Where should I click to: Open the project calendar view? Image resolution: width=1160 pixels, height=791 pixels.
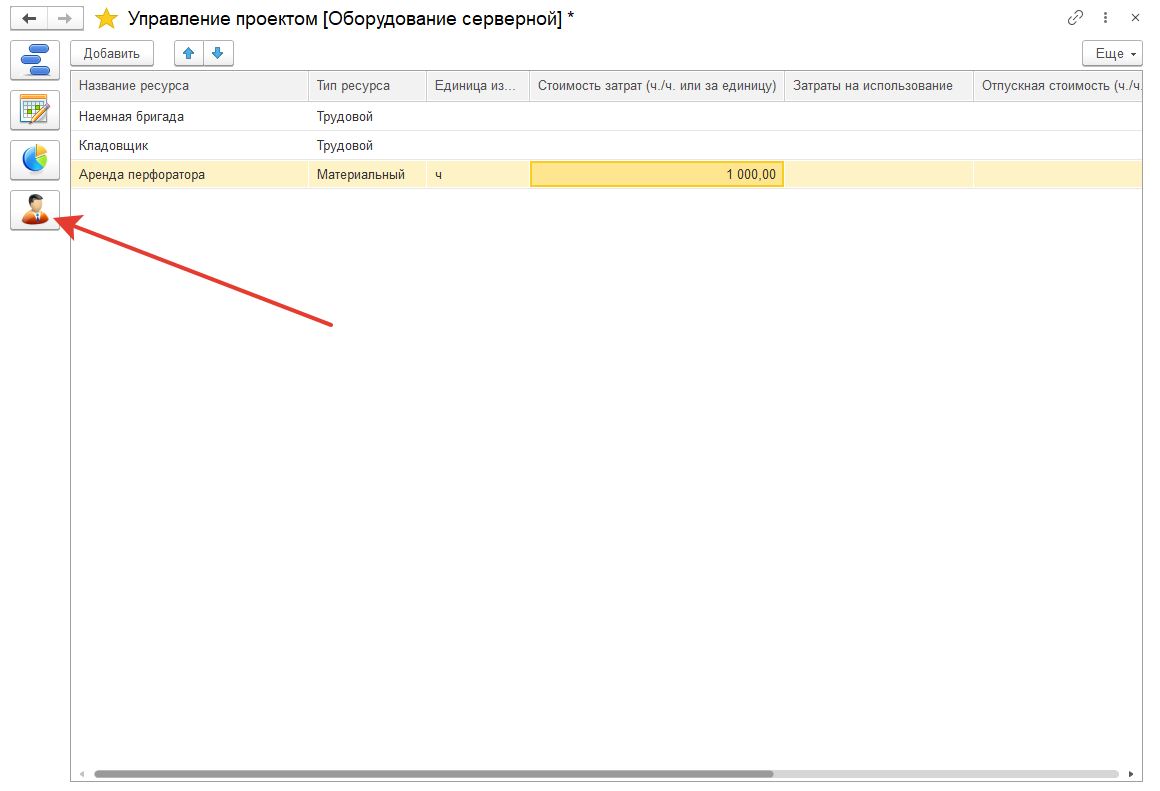(x=34, y=110)
